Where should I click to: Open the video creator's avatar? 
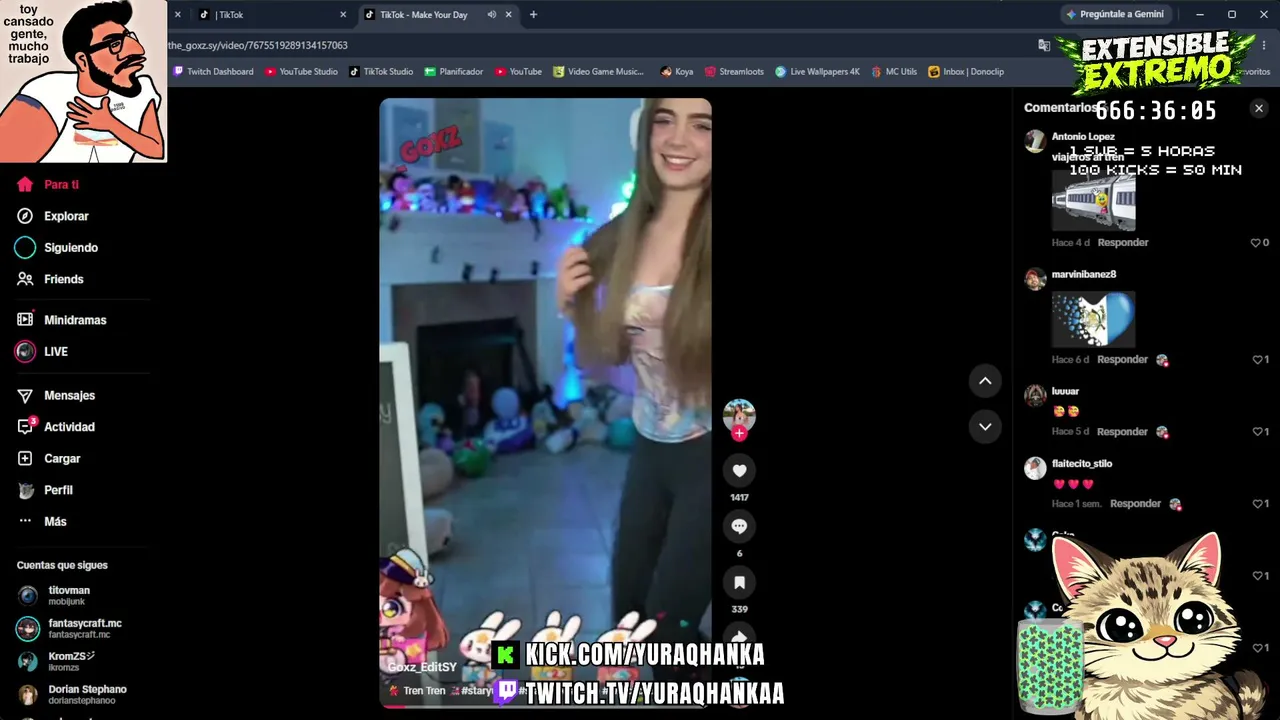click(739, 414)
